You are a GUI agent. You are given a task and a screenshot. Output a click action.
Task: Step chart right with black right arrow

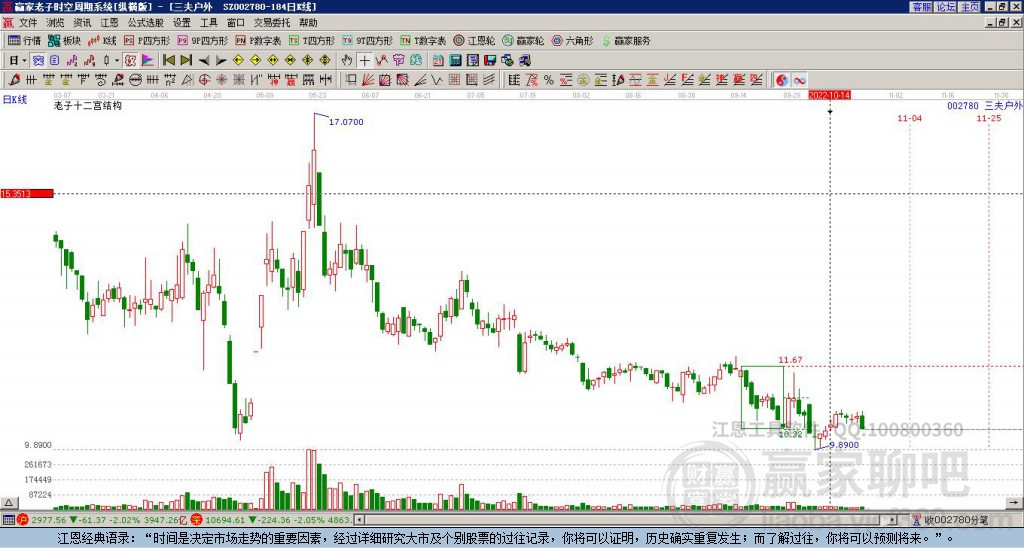click(221, 60)
